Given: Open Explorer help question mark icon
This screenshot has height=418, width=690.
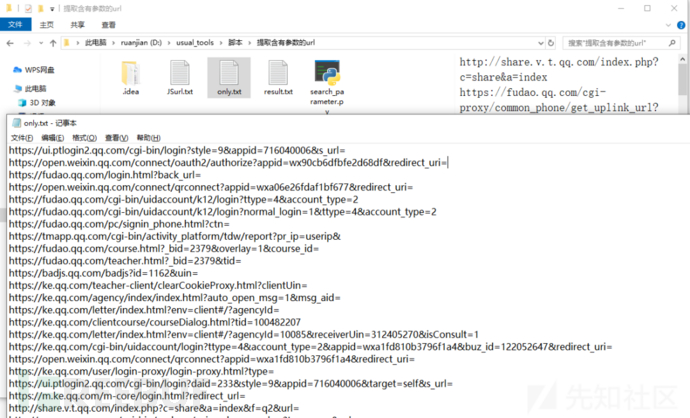Looking at the screenshot, I should point(681,25).
